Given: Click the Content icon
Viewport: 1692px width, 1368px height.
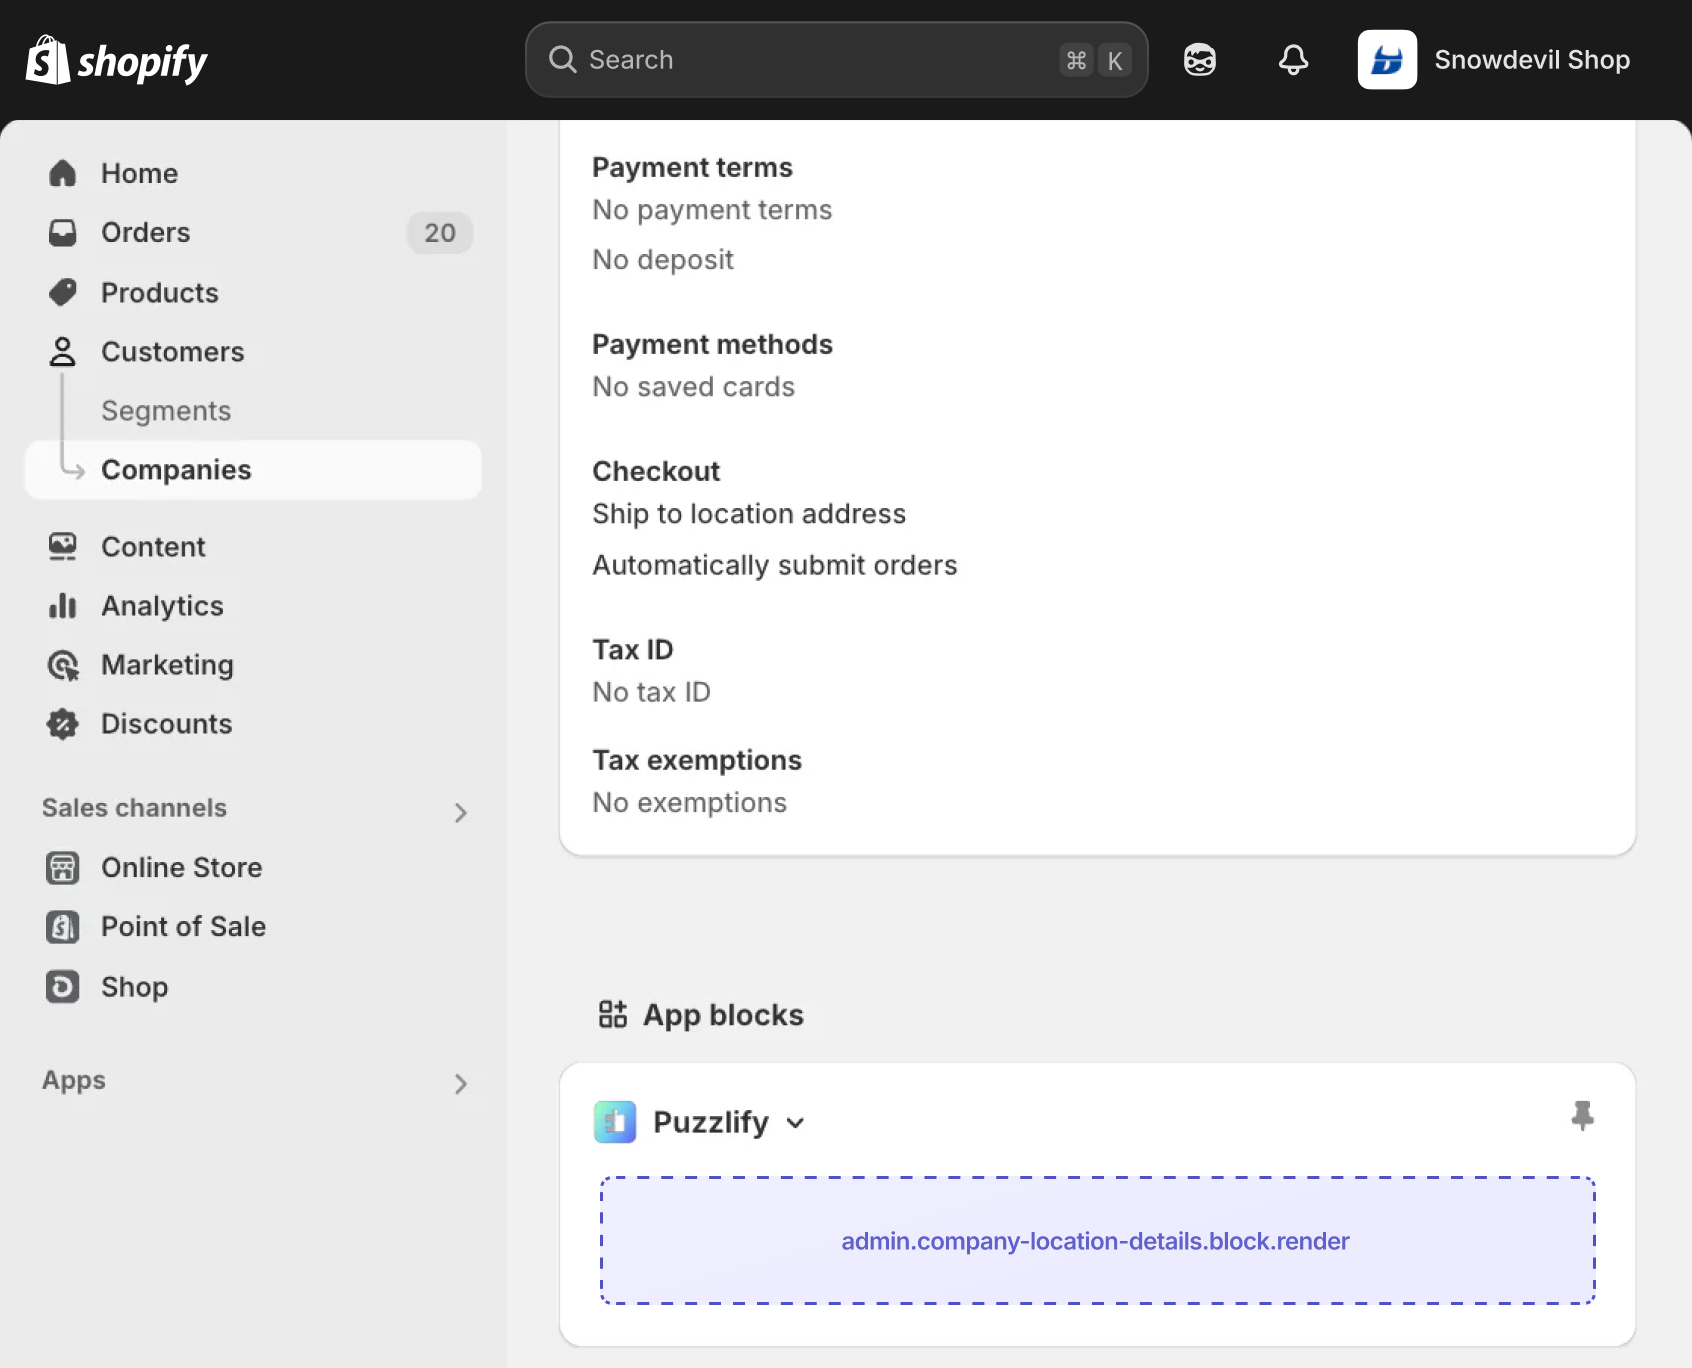Looking at the screenshot, I should click(x=63, y=547).
